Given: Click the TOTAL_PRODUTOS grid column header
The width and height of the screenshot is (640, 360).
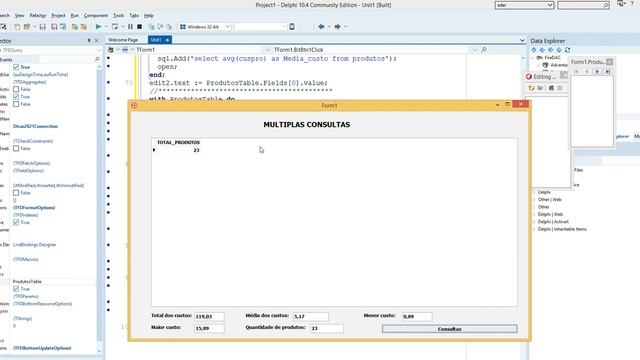Looking at the screenshot, I should (x=178, y=142).
